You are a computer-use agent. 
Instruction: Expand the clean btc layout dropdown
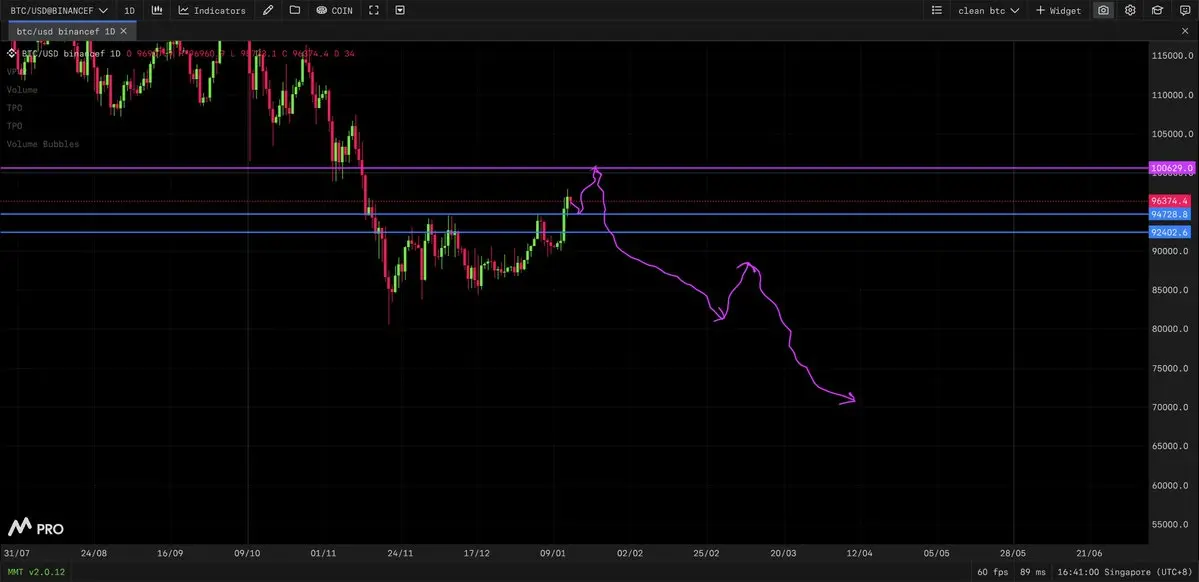[x=989, y=11]
